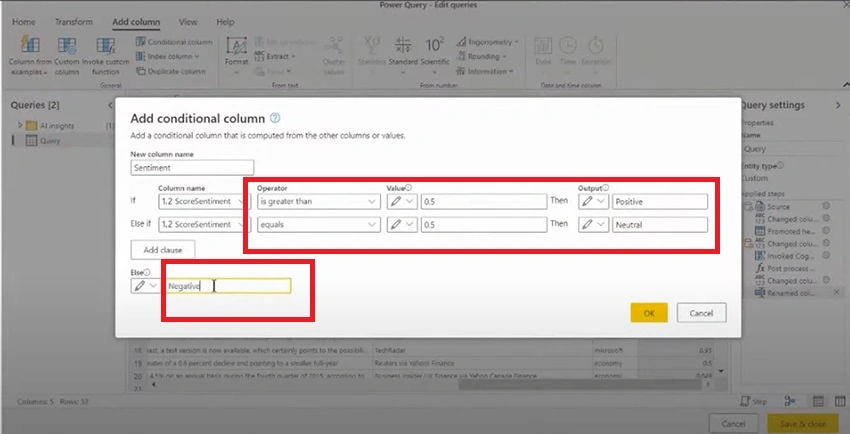Open the Help tab
Image resolution: width=850 pixels, height=434 pixels.
(225, 22)
